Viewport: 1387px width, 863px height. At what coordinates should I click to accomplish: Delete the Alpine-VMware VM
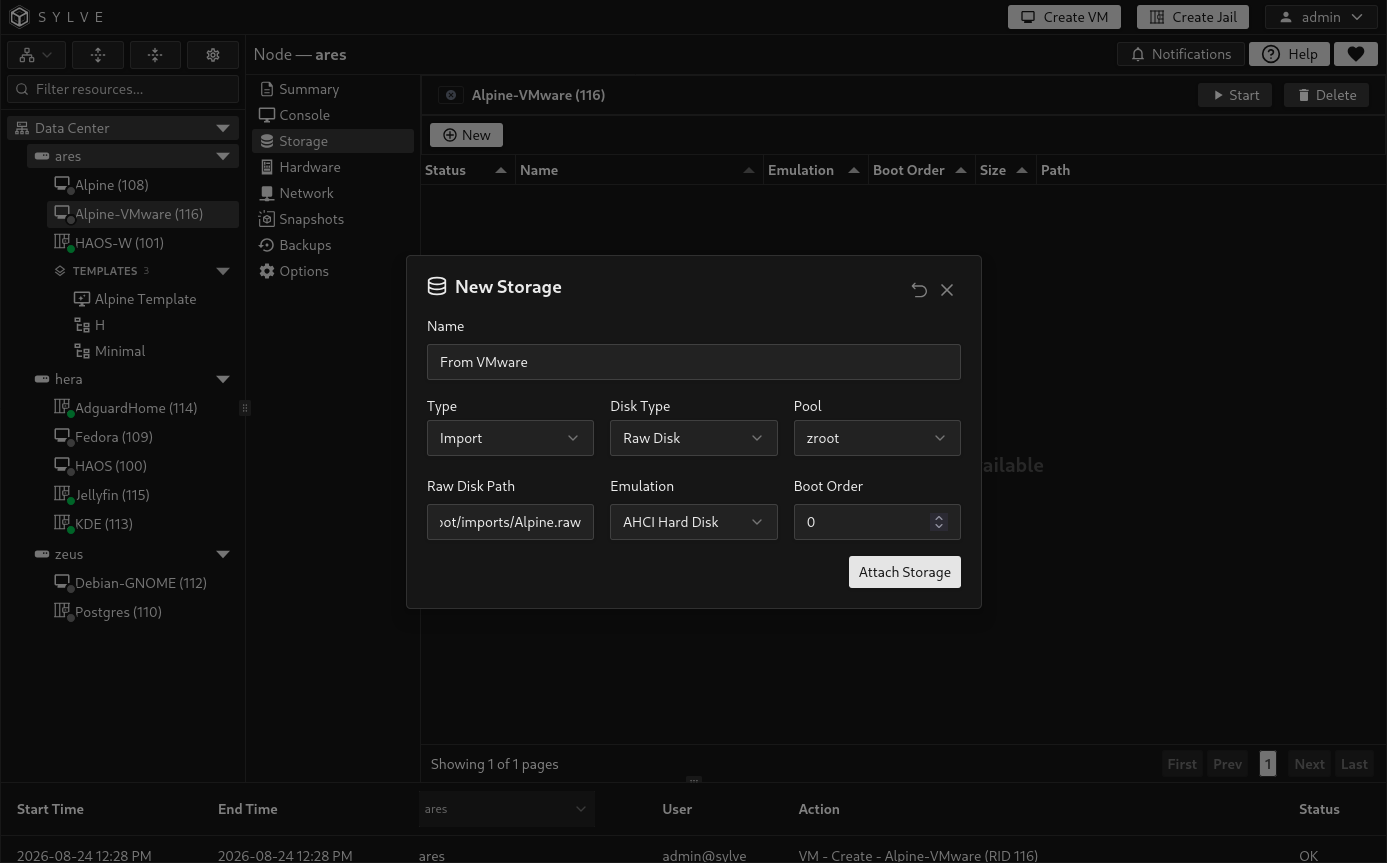tap(1326, 95)
